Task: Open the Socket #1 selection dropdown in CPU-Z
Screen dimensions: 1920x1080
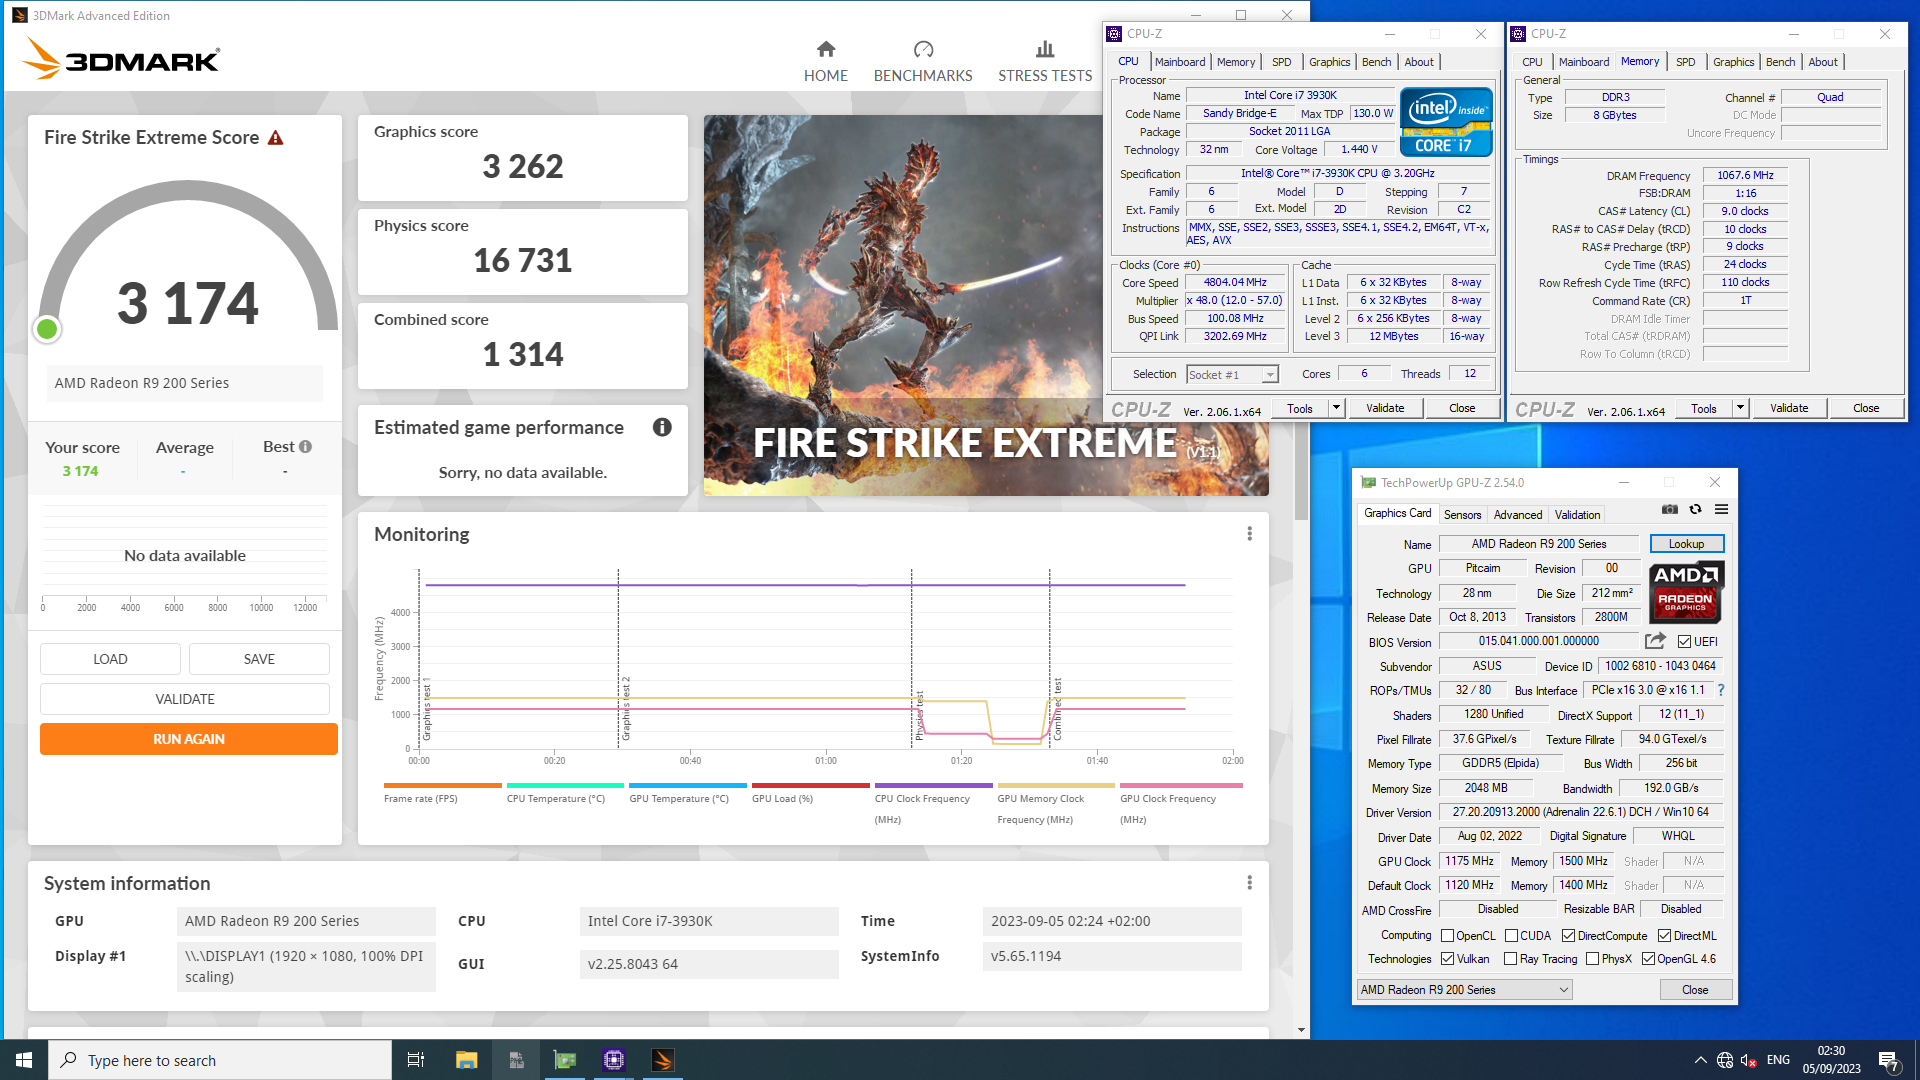Action: 1232,375
